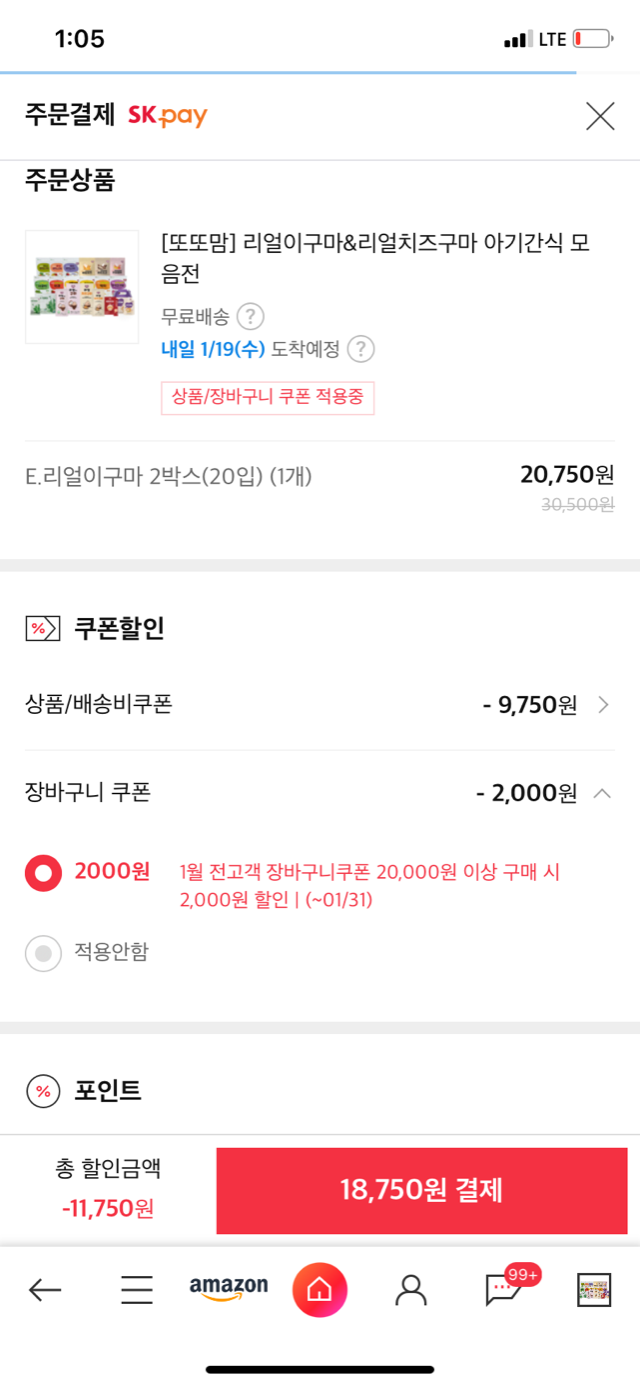Select the 적용안함 radio option

pos(43,953)
